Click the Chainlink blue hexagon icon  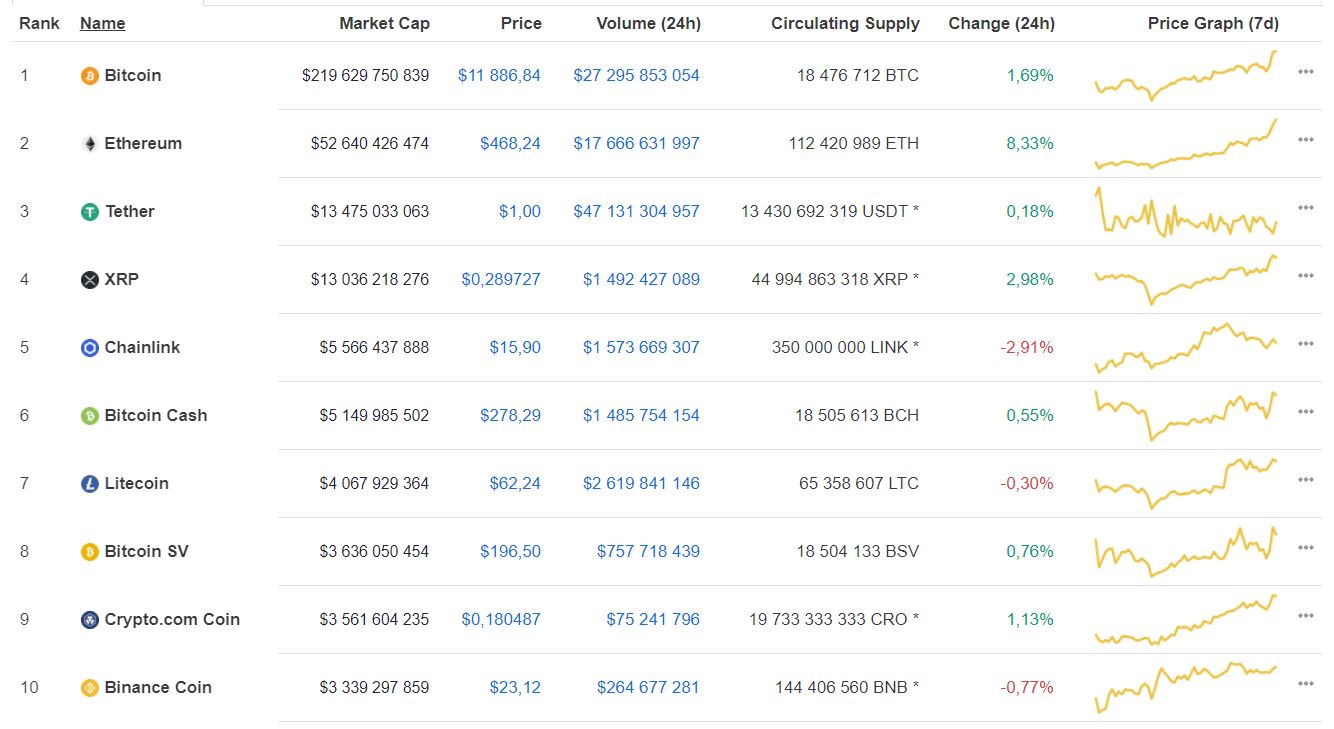pyautogui.click(x=89, y=348)
